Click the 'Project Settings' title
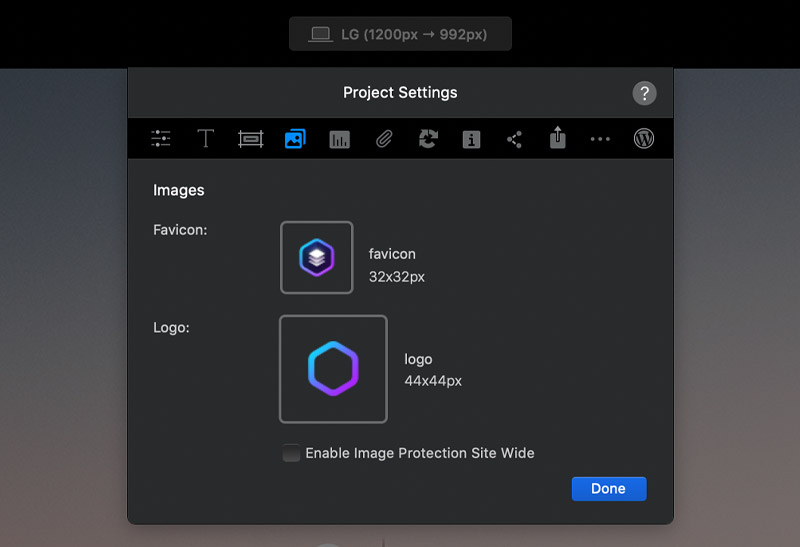The image size is (800, 547). pyautogui.click(x=401, y=93)
